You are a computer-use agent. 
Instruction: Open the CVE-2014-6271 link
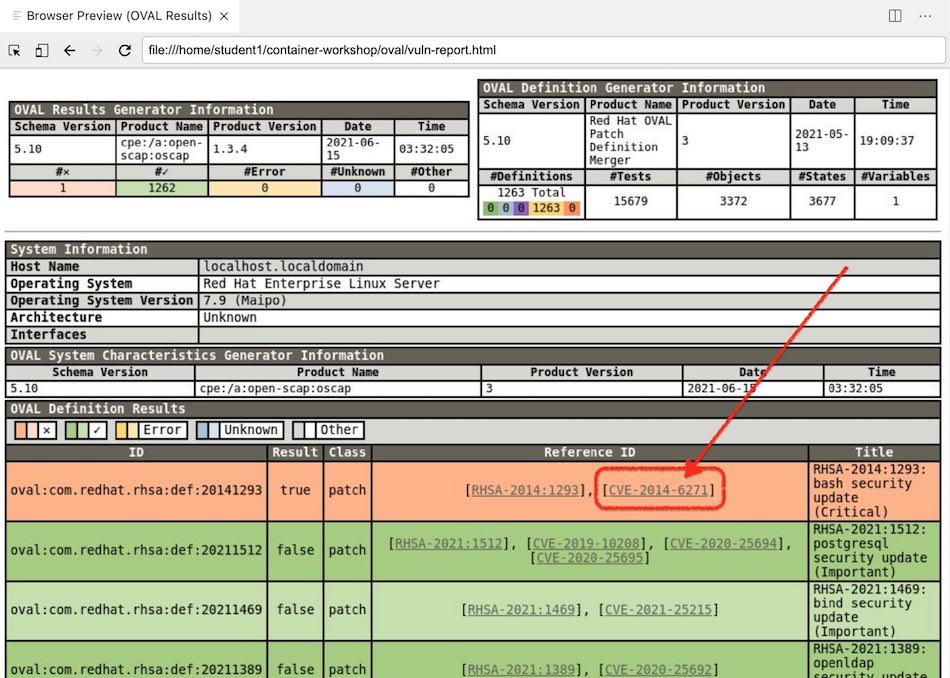pyautogui.click(x=658, y=491)
